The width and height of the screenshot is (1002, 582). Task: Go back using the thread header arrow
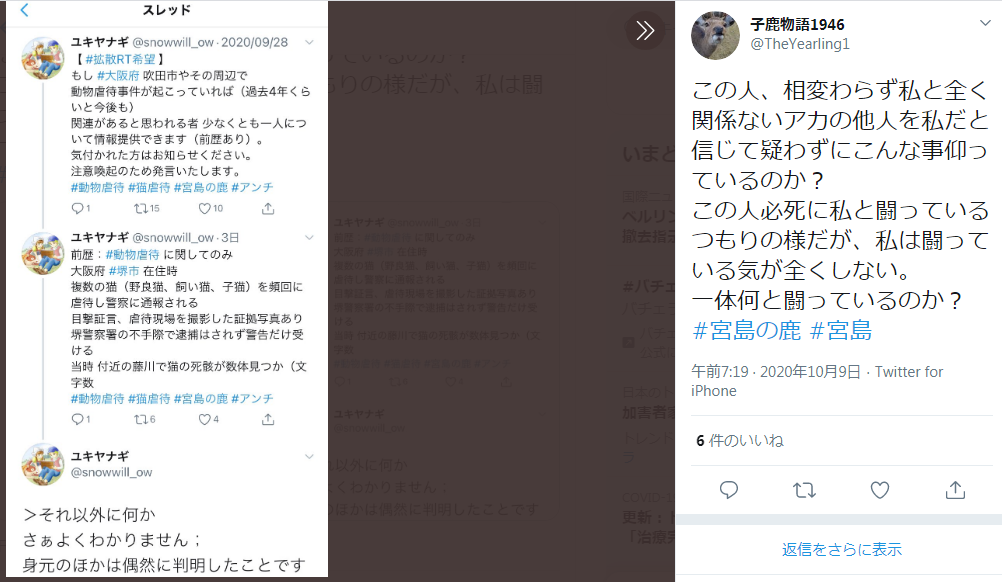tap(25, 10)
